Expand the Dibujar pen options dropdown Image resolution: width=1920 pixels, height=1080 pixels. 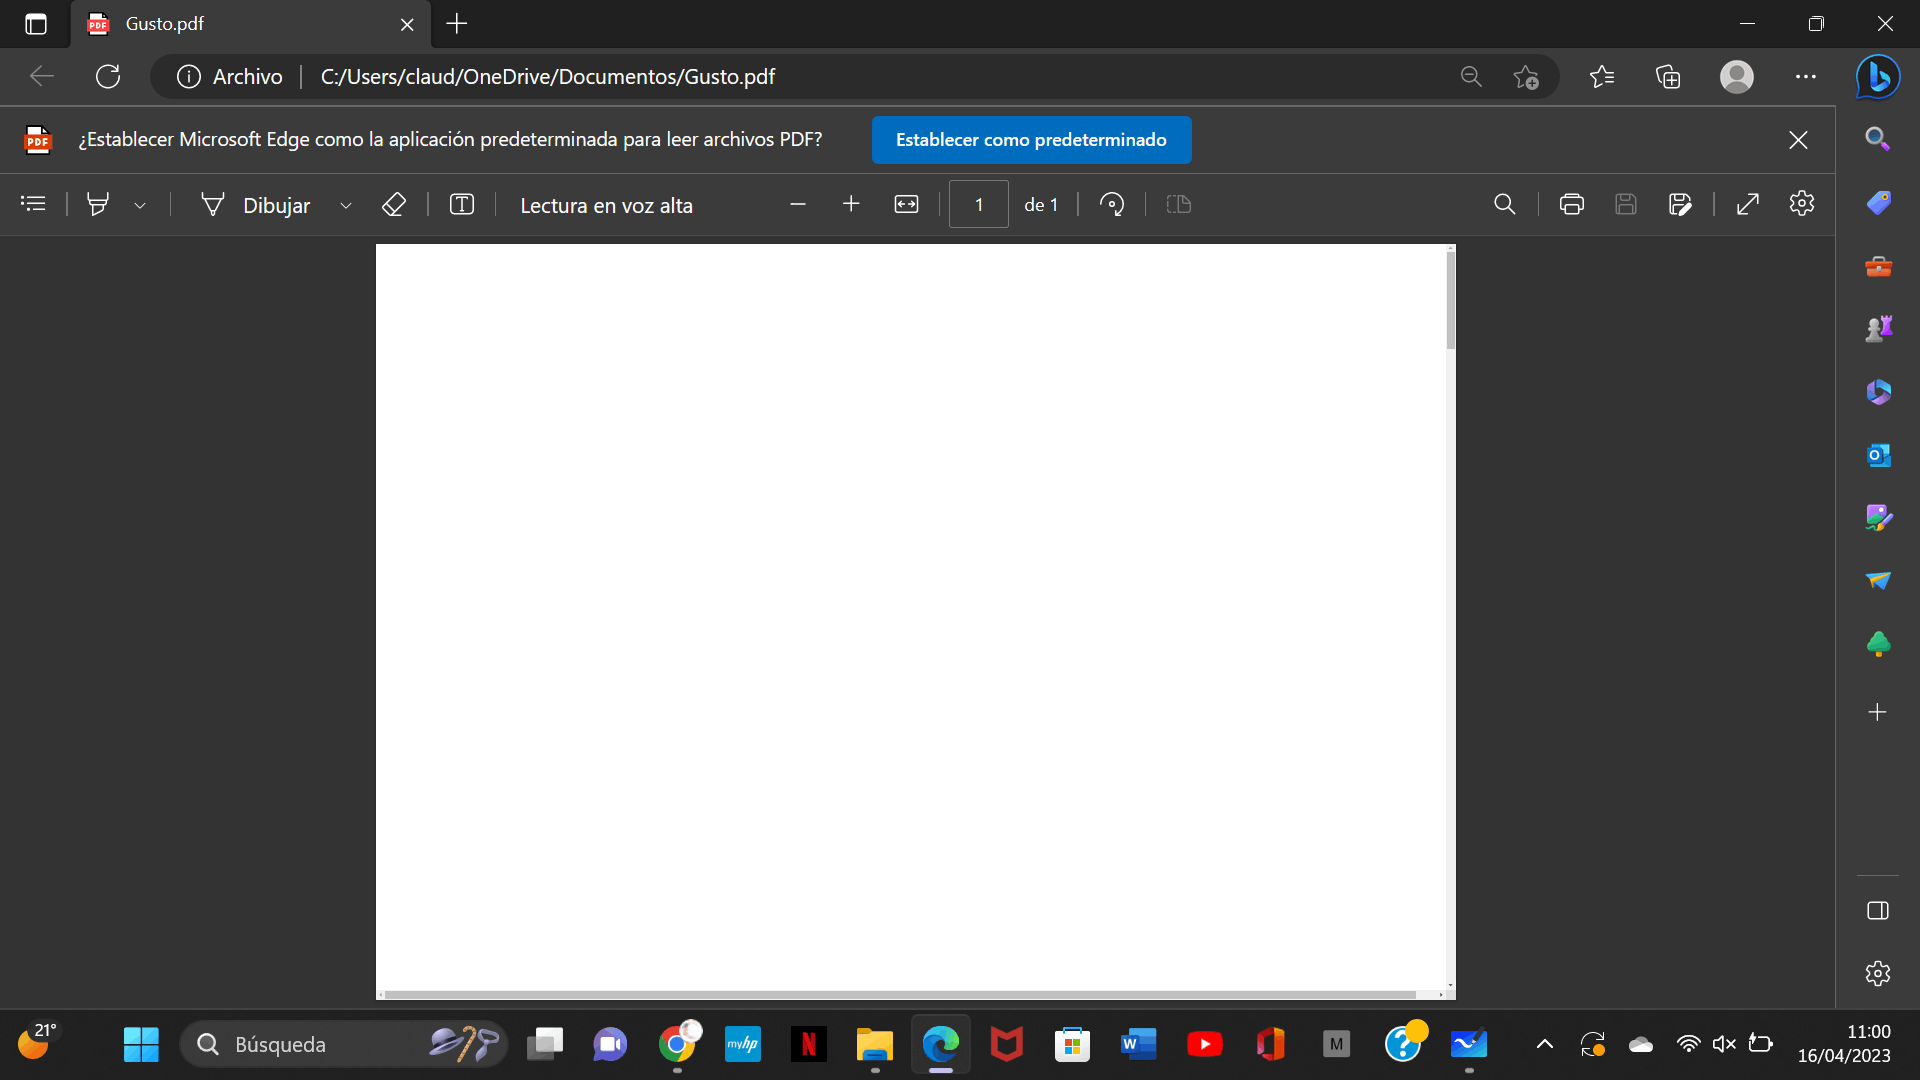(346, 205)
